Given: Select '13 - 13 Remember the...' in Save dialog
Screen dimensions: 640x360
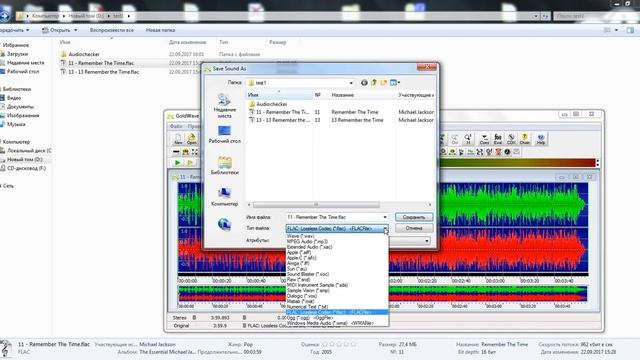Looking at the screenshot, I should pyautogui.click(x=280, y=120).
